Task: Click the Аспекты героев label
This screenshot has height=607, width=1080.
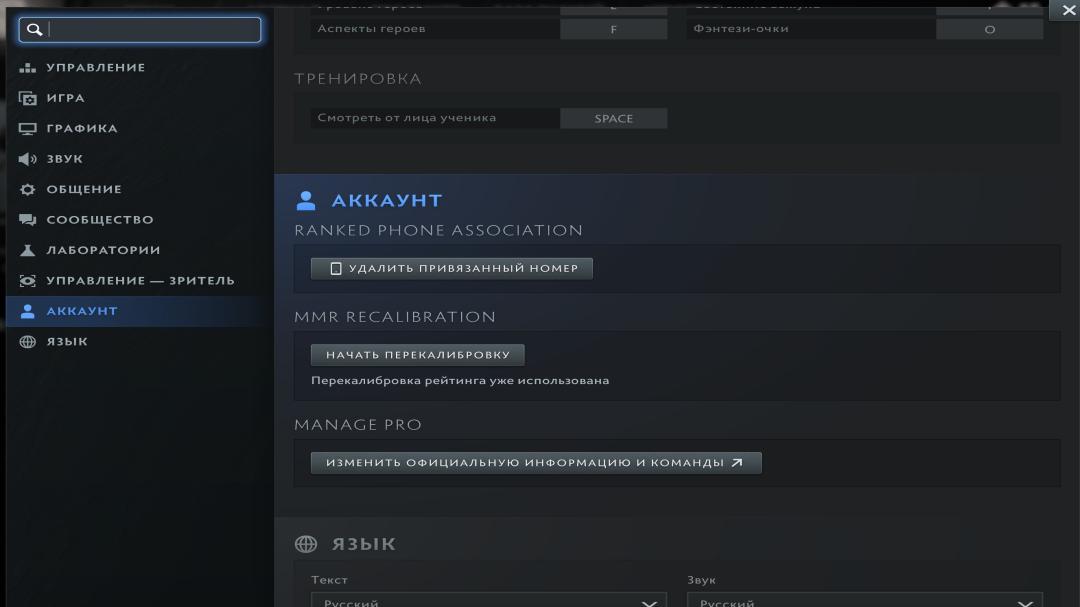Action: coord(371,28)
